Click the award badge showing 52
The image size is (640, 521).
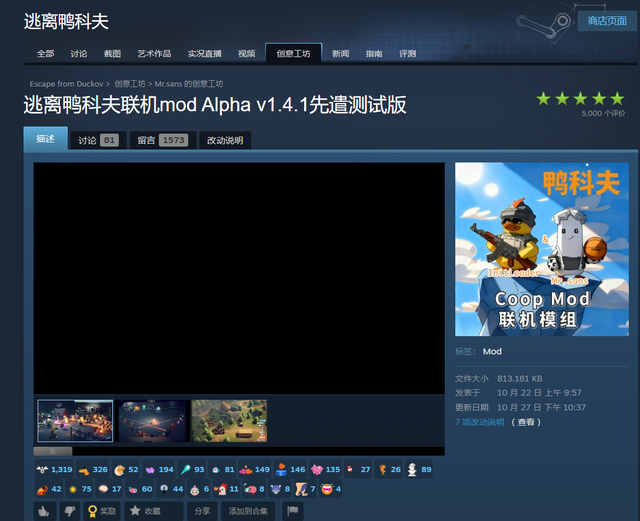pyautogui.click(x=126, y=470)
